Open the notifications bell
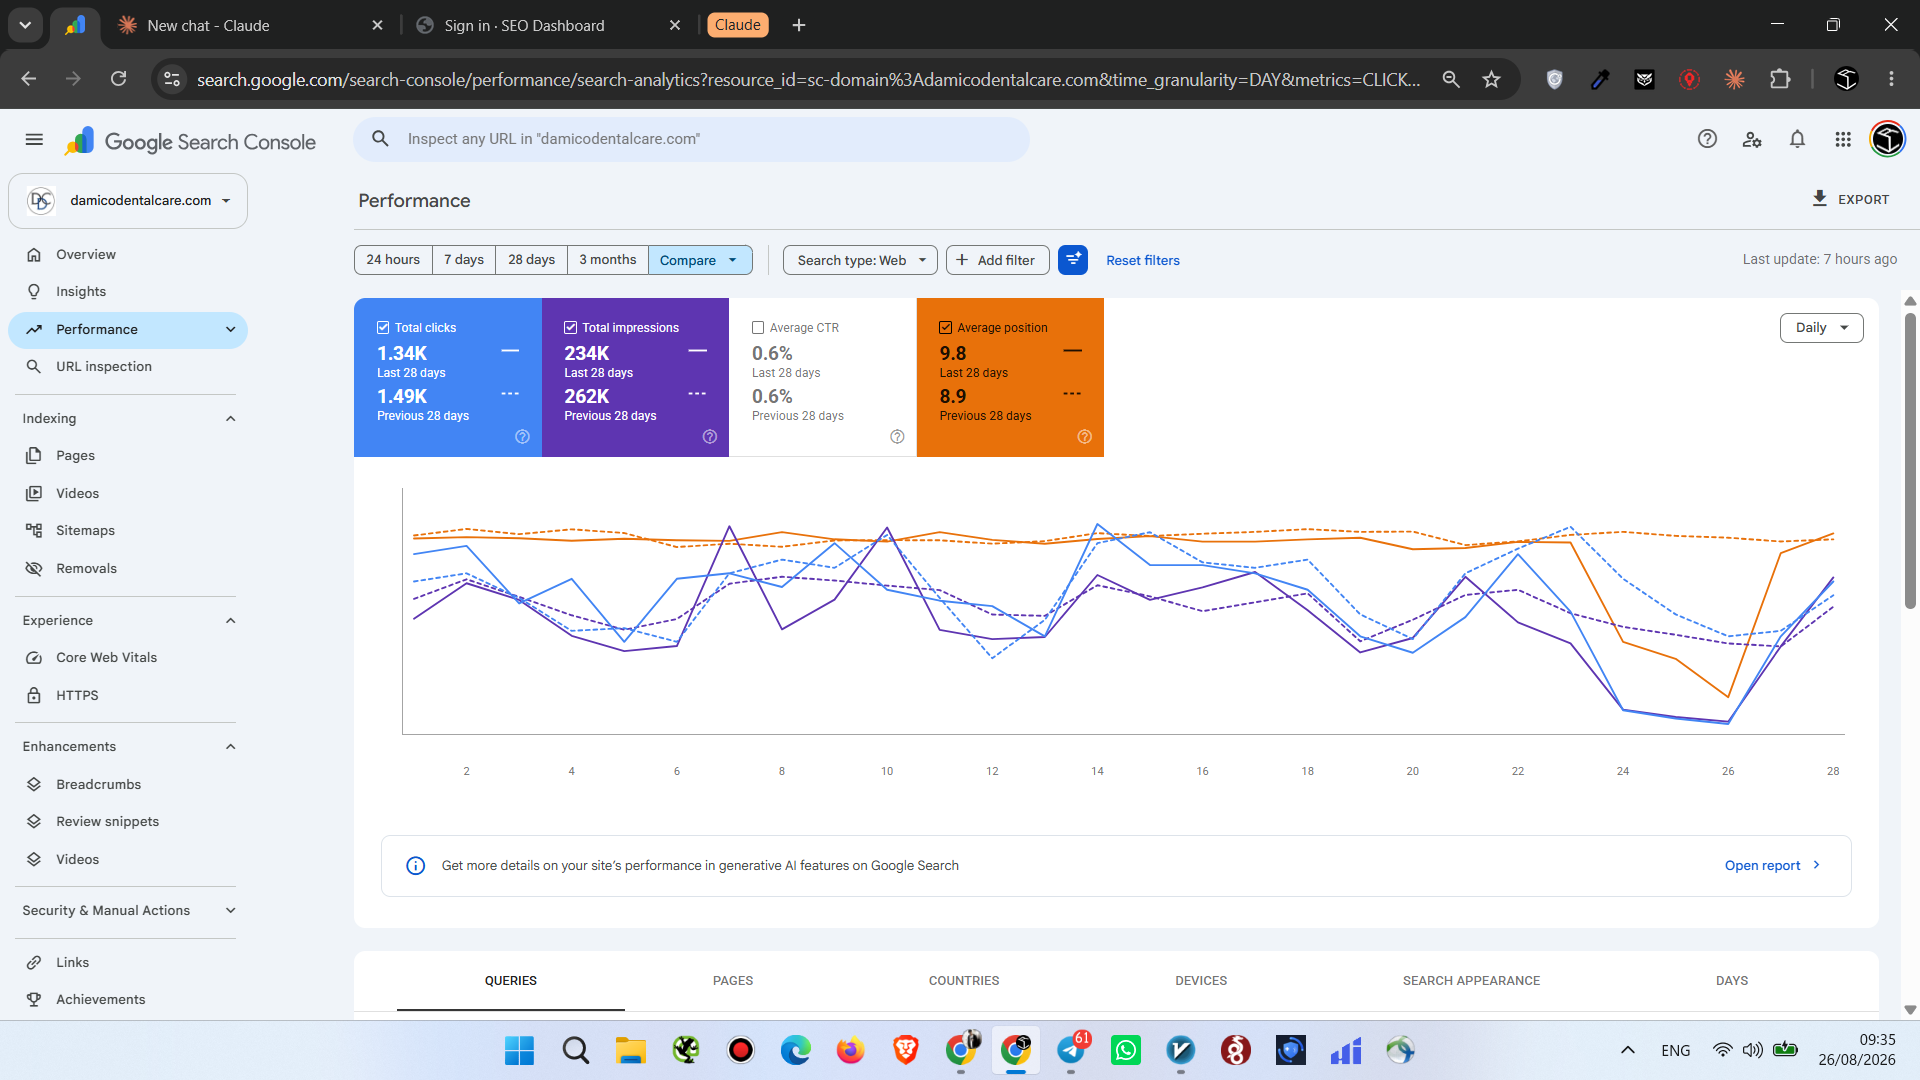1920x1080 pixels. coord(1797,139)
